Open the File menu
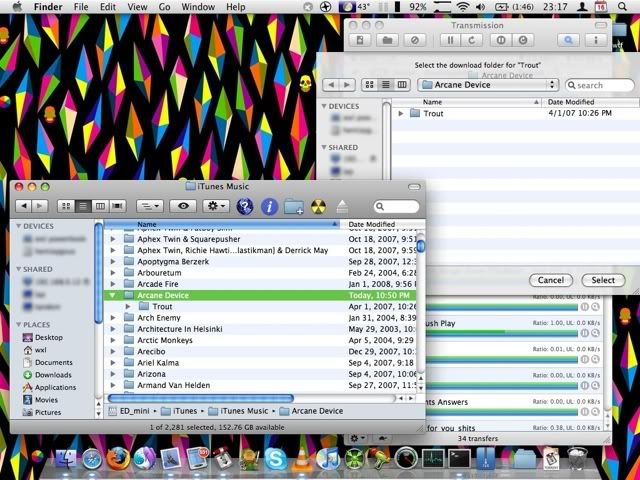 (81, 7)
